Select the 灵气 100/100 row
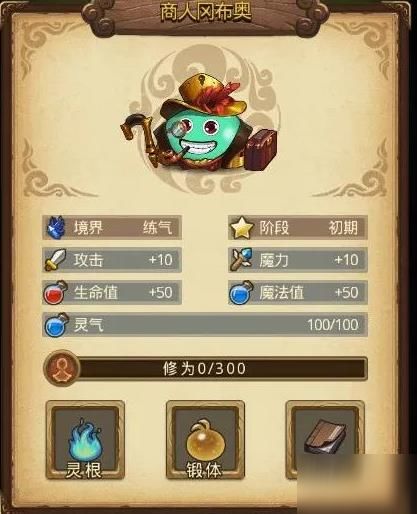 (x=205, y=325)
